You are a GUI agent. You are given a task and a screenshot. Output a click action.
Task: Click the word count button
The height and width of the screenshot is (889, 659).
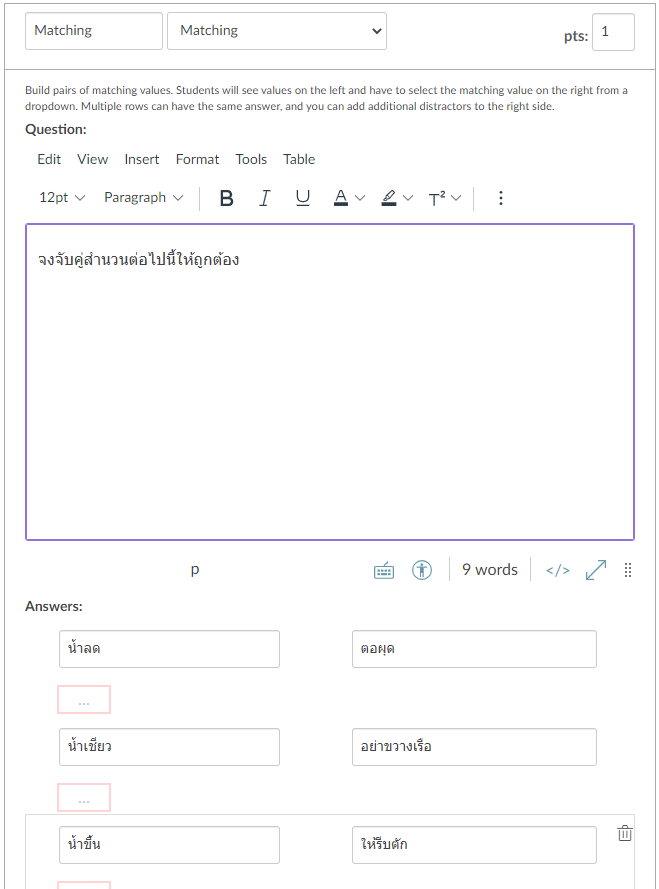point(490,570)
